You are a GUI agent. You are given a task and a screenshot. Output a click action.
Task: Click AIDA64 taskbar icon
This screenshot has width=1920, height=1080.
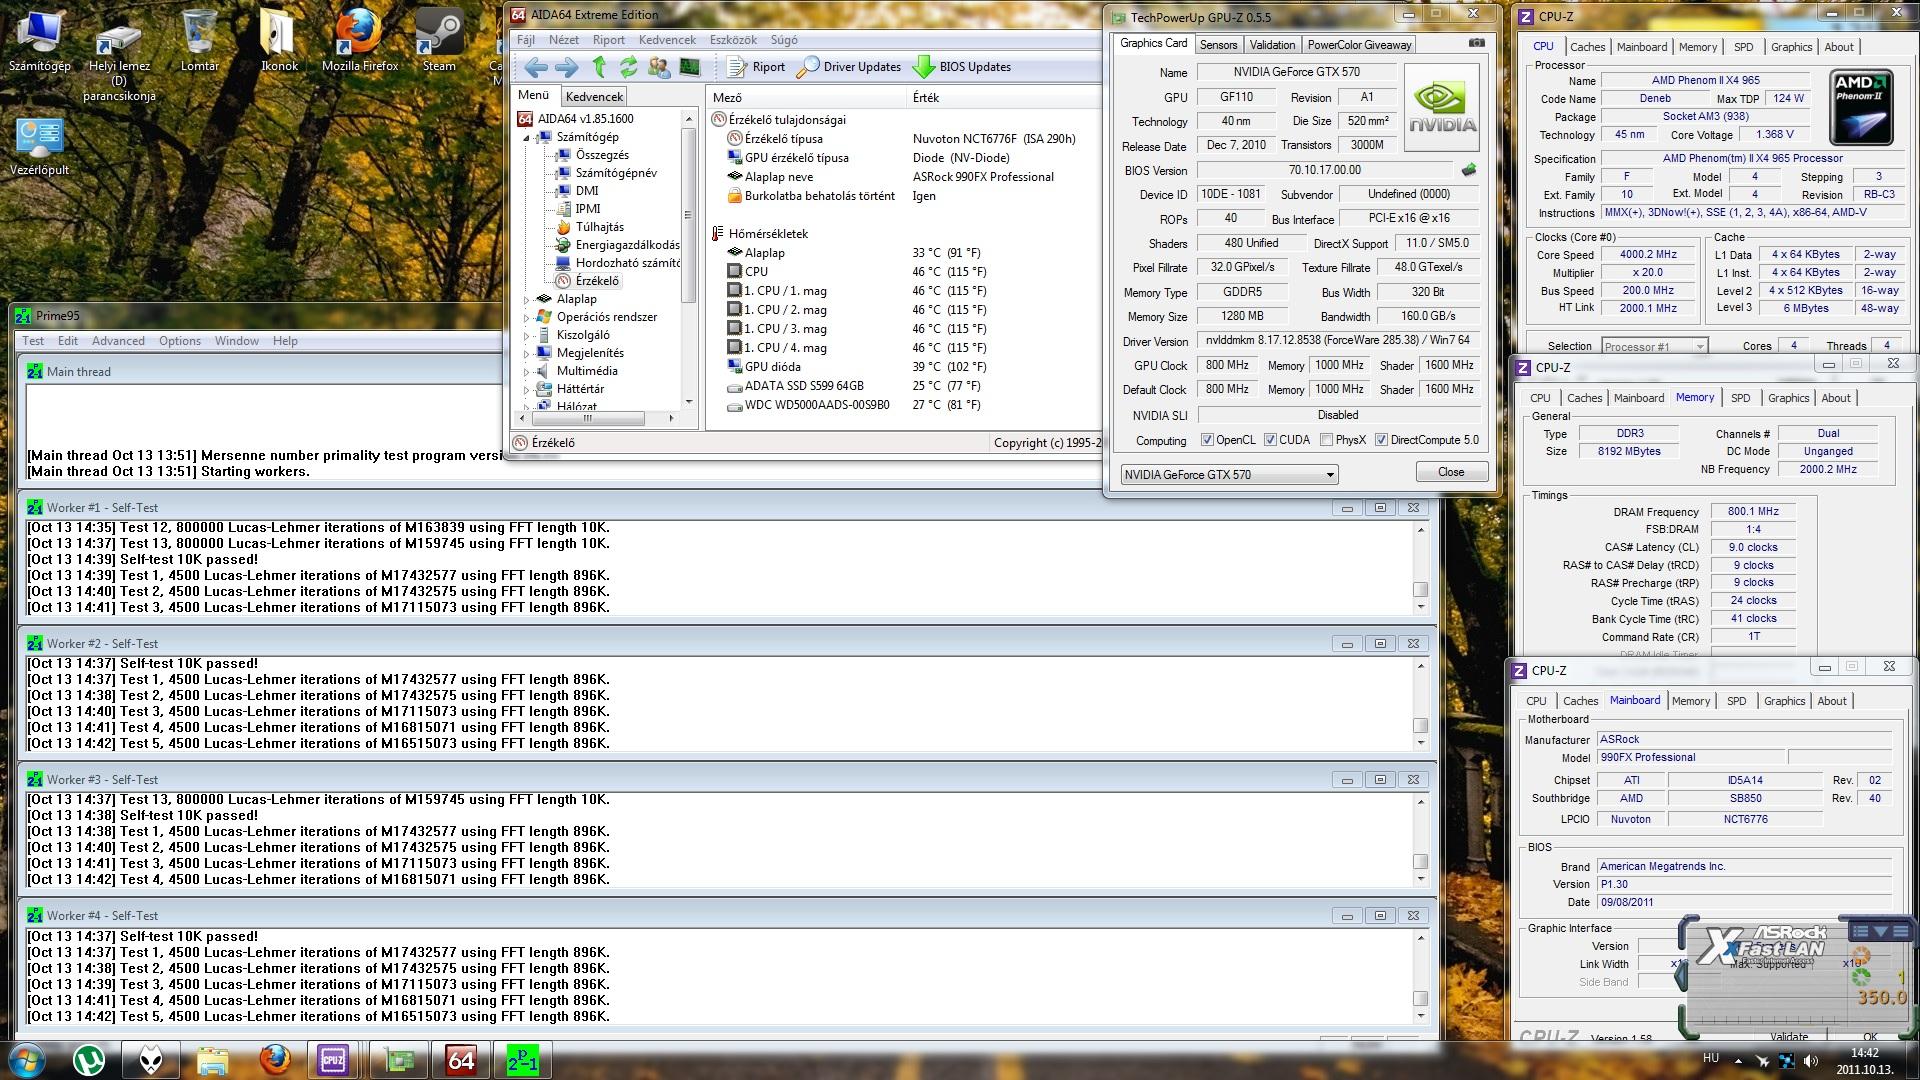[461, 1059]
